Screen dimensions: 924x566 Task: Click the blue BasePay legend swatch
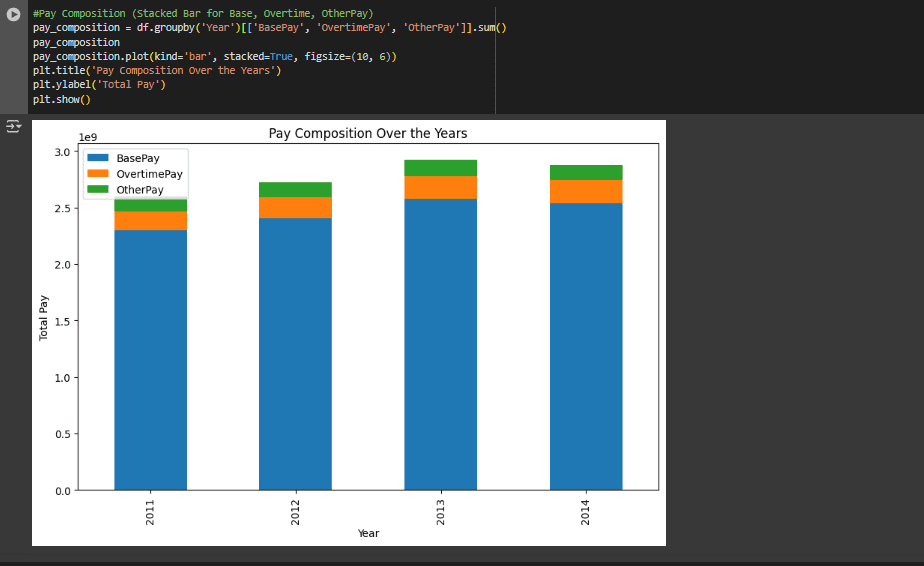point(98,158)
